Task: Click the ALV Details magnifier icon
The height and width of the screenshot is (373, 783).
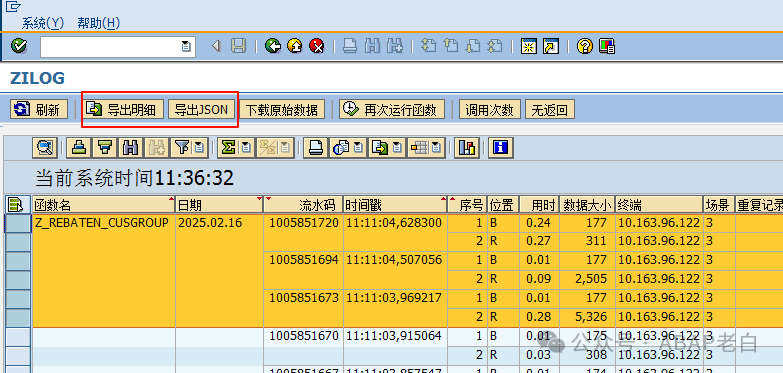Action: pos(45,148)
